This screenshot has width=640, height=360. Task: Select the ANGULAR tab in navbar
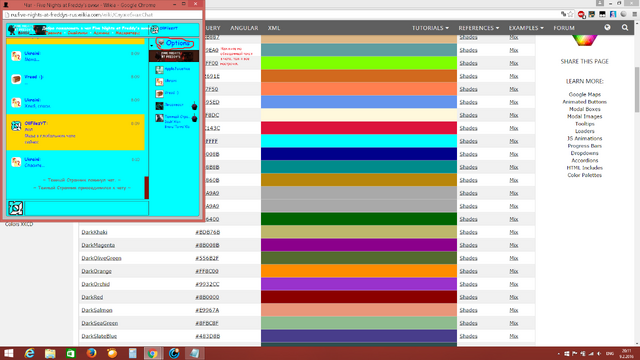click(244, 28)
